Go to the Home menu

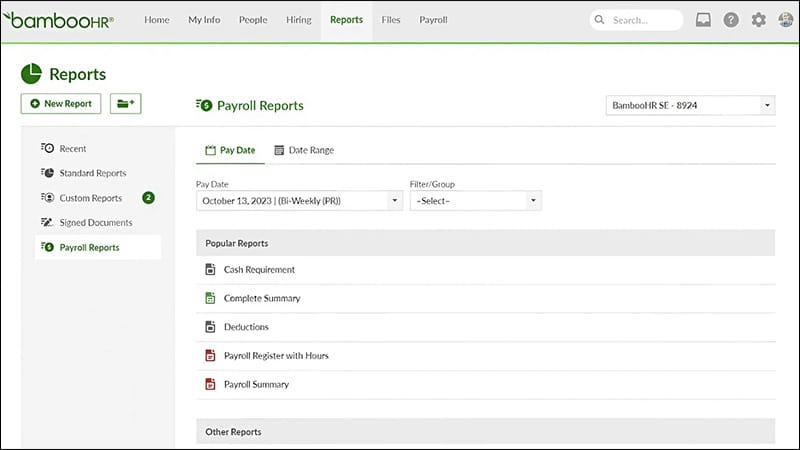pos(157,20)
